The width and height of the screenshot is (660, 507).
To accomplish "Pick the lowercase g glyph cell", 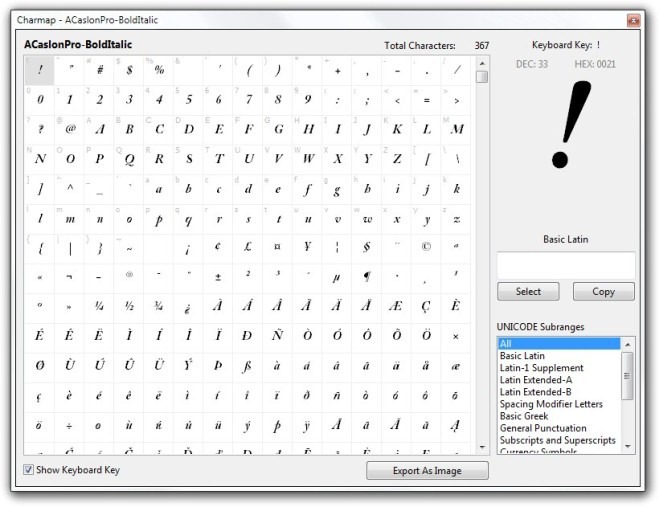I will point(338,189).
